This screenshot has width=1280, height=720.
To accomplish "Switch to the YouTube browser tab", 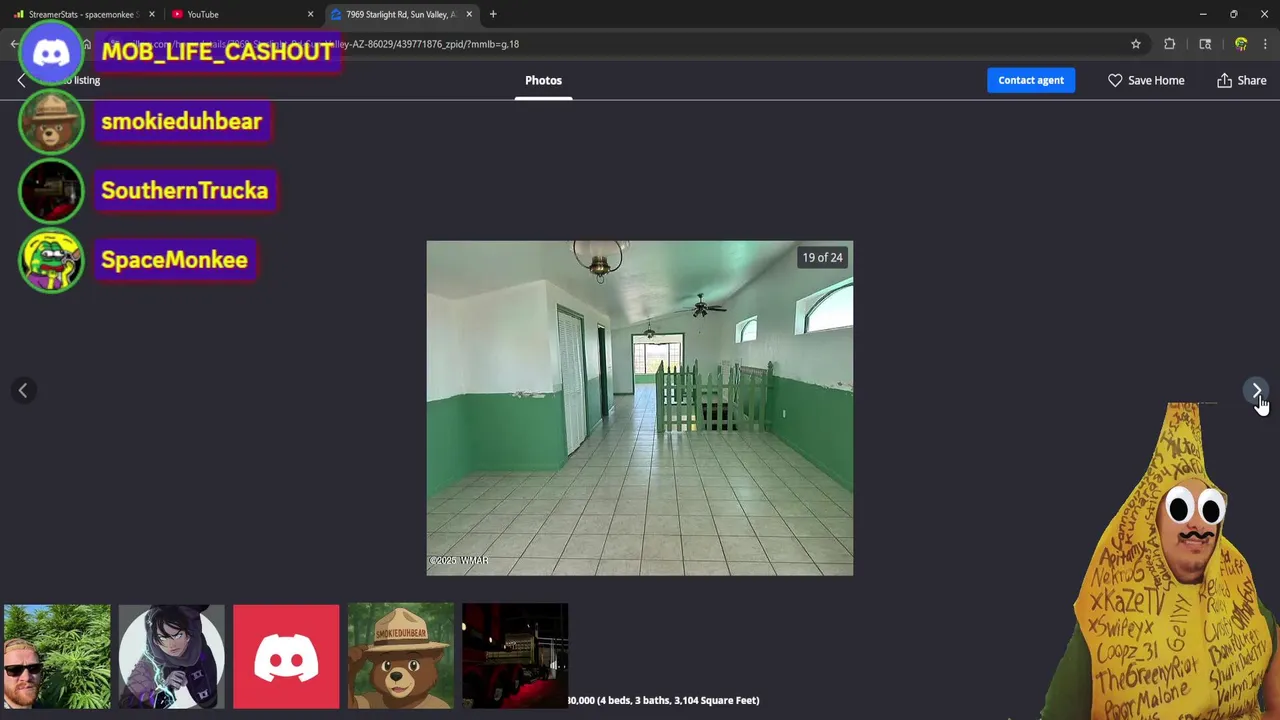I will (240, 14).
